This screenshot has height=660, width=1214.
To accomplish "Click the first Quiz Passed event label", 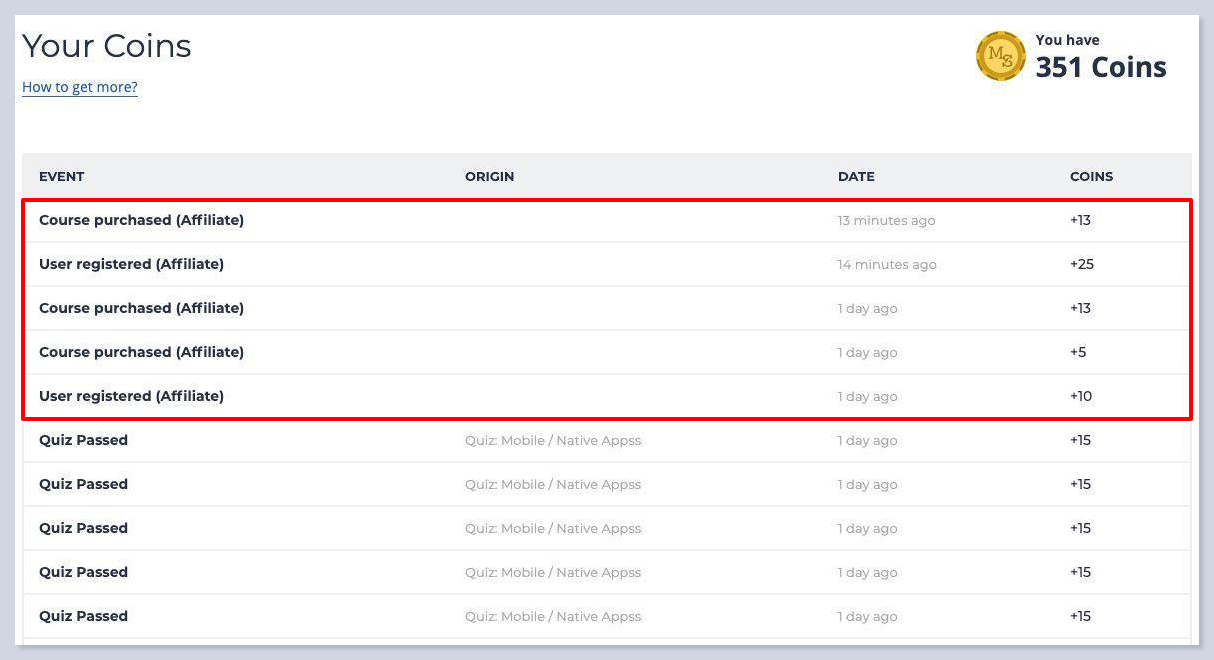I will point(83,440).
